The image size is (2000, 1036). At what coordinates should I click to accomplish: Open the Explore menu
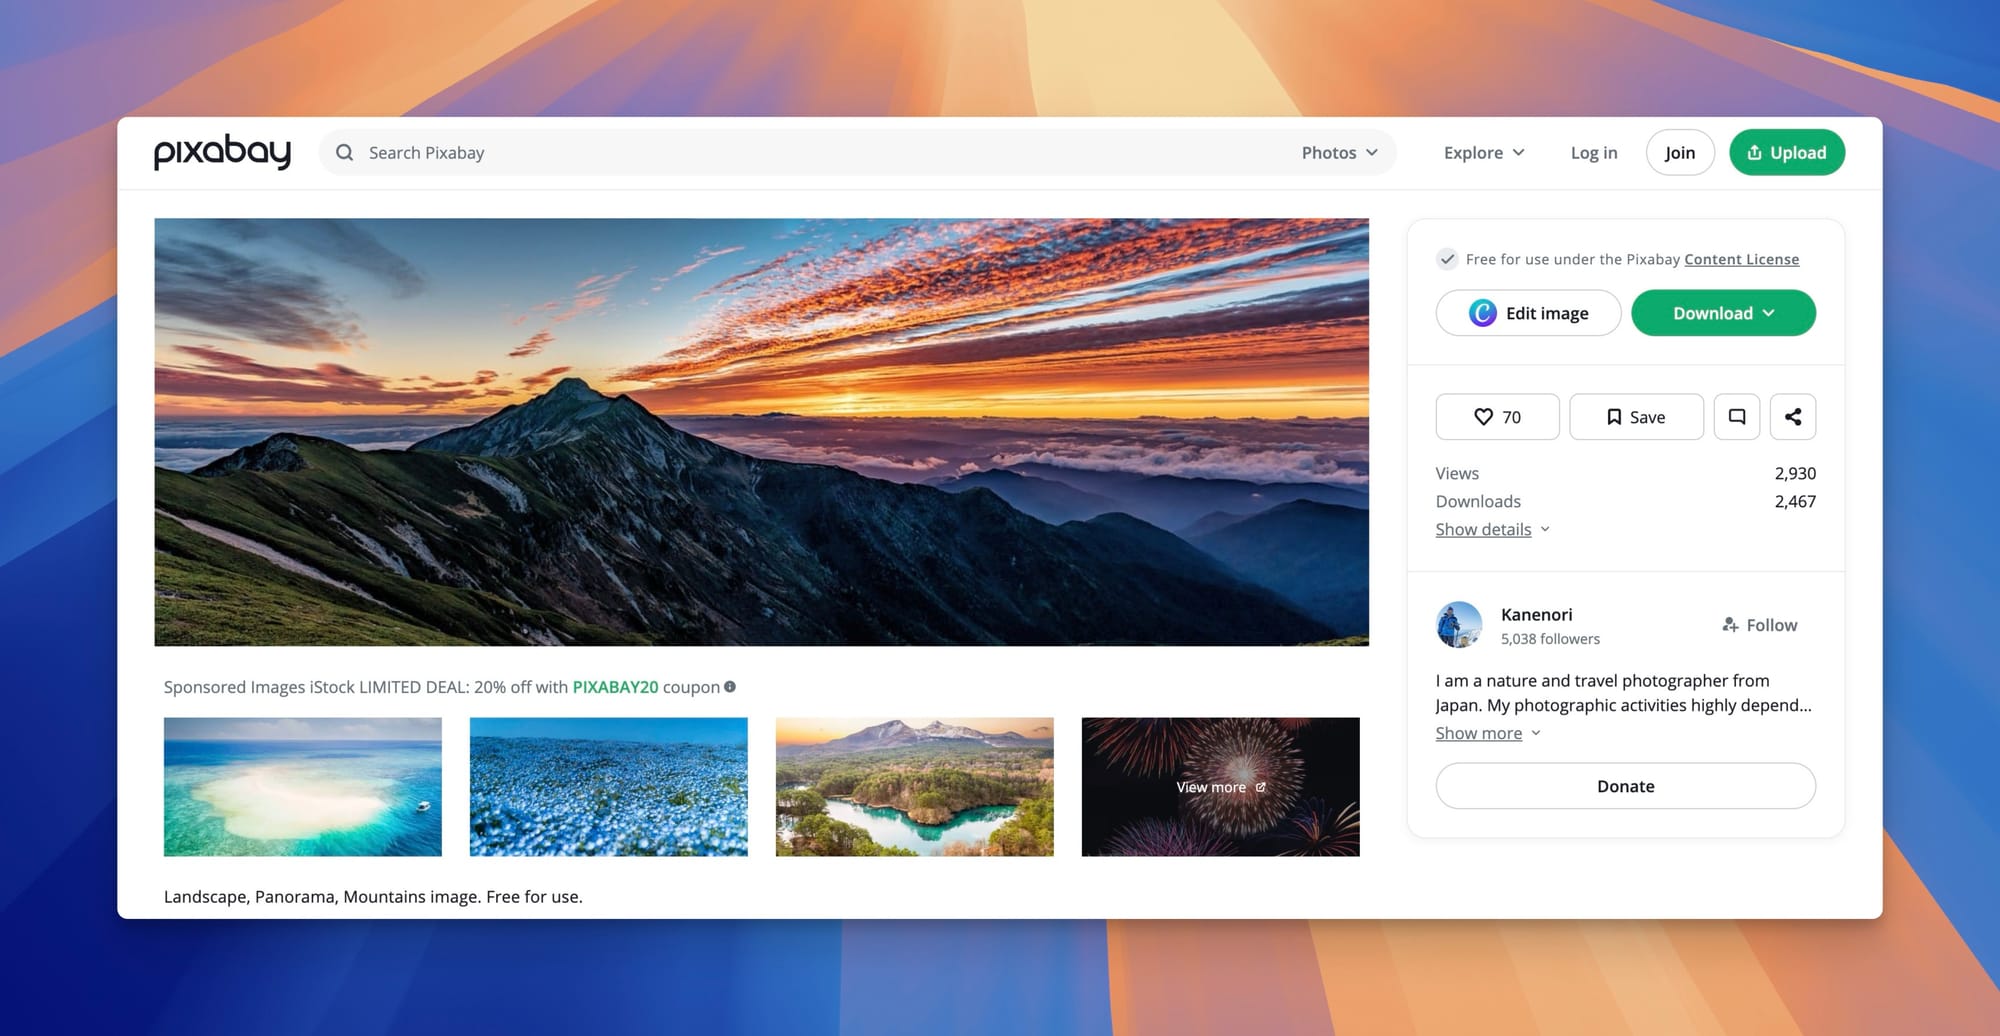click(1483, 153)
